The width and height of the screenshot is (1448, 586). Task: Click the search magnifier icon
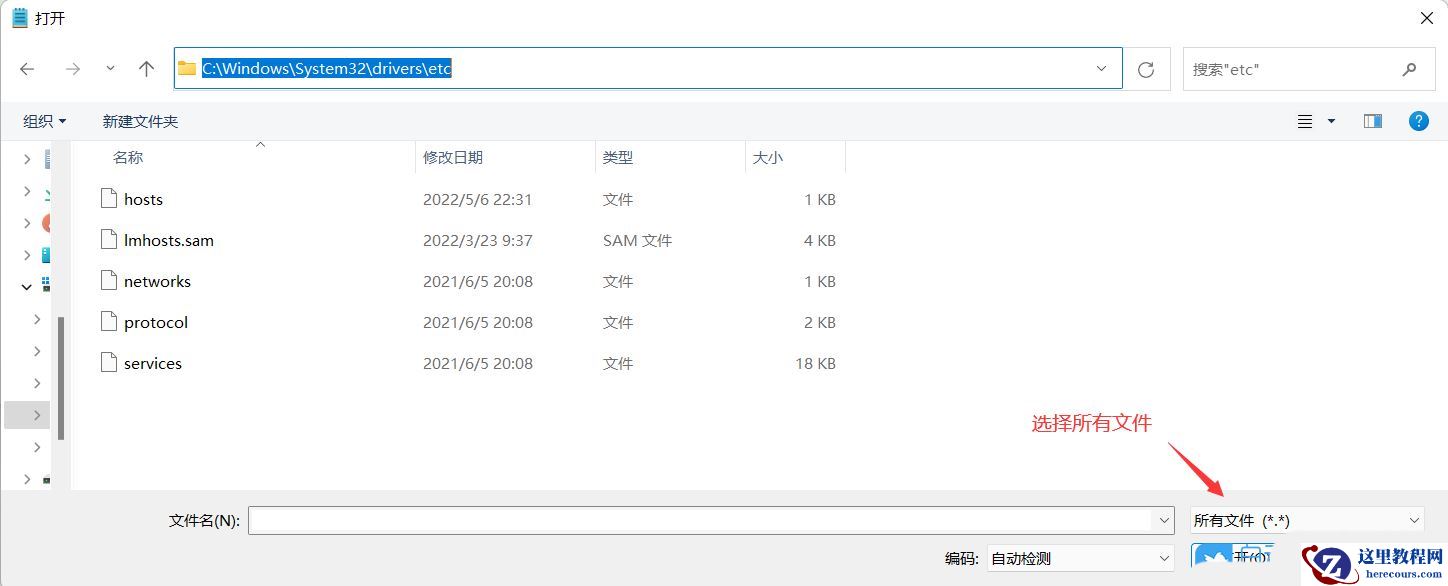(x=1409, y=68)
